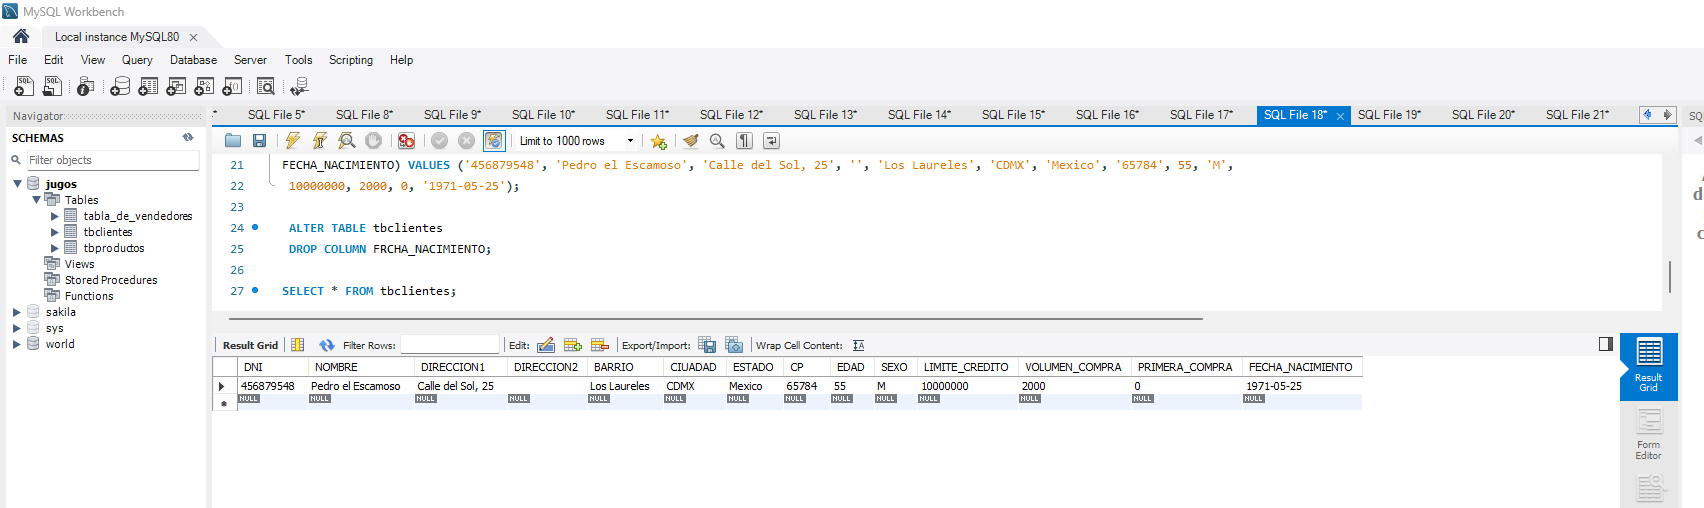Open the Query menu
1704x508 pixels.
pyautogui.click(x=137, y=60)
